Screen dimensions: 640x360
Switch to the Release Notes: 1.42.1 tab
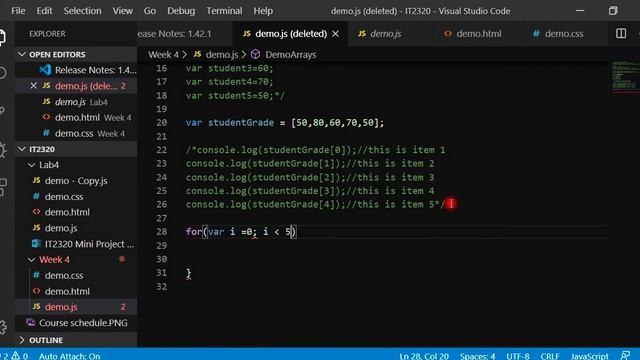[184, 34]
